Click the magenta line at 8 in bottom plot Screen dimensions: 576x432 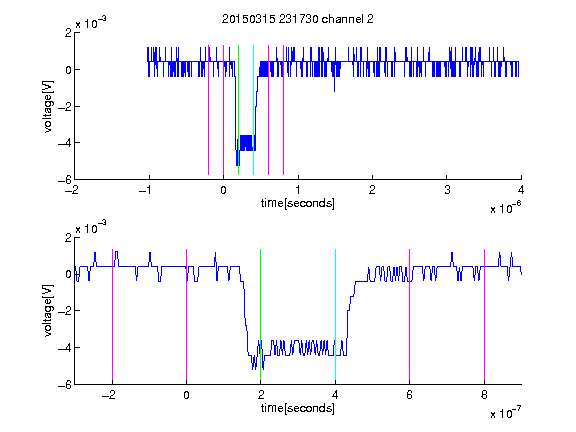(x=485, y=315)
